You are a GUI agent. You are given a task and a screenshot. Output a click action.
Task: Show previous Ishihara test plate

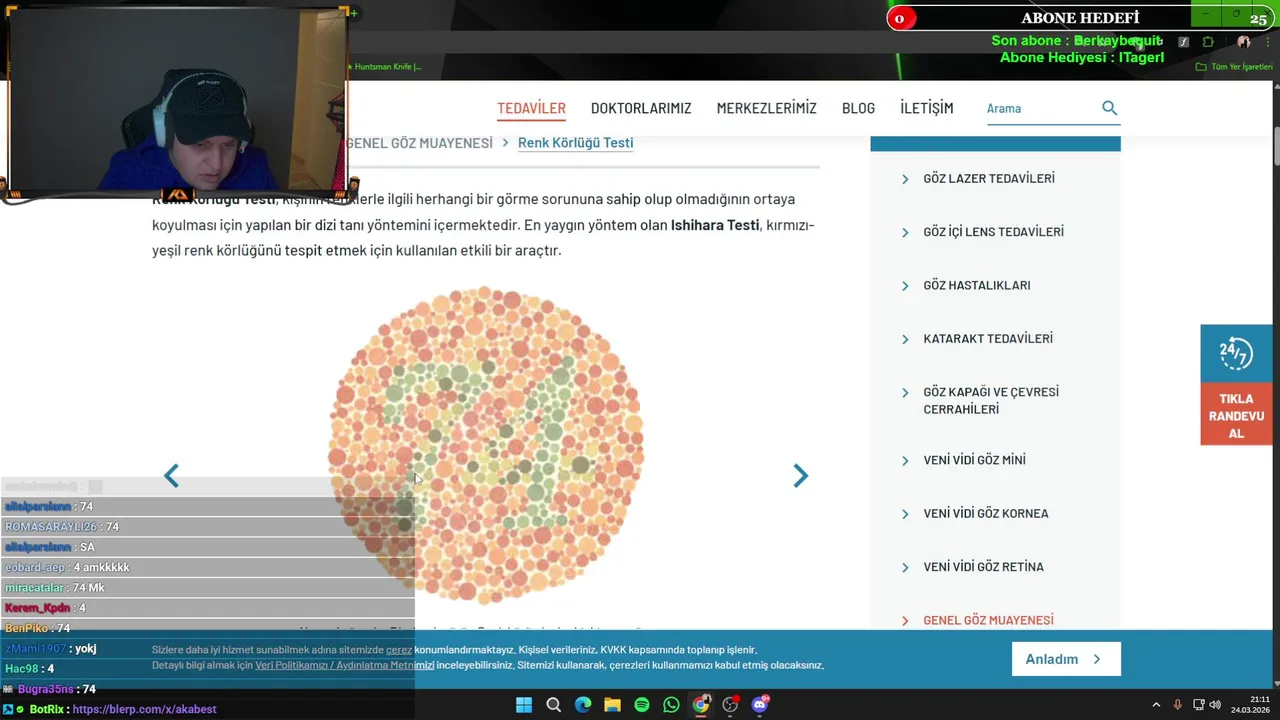point(171,476)
